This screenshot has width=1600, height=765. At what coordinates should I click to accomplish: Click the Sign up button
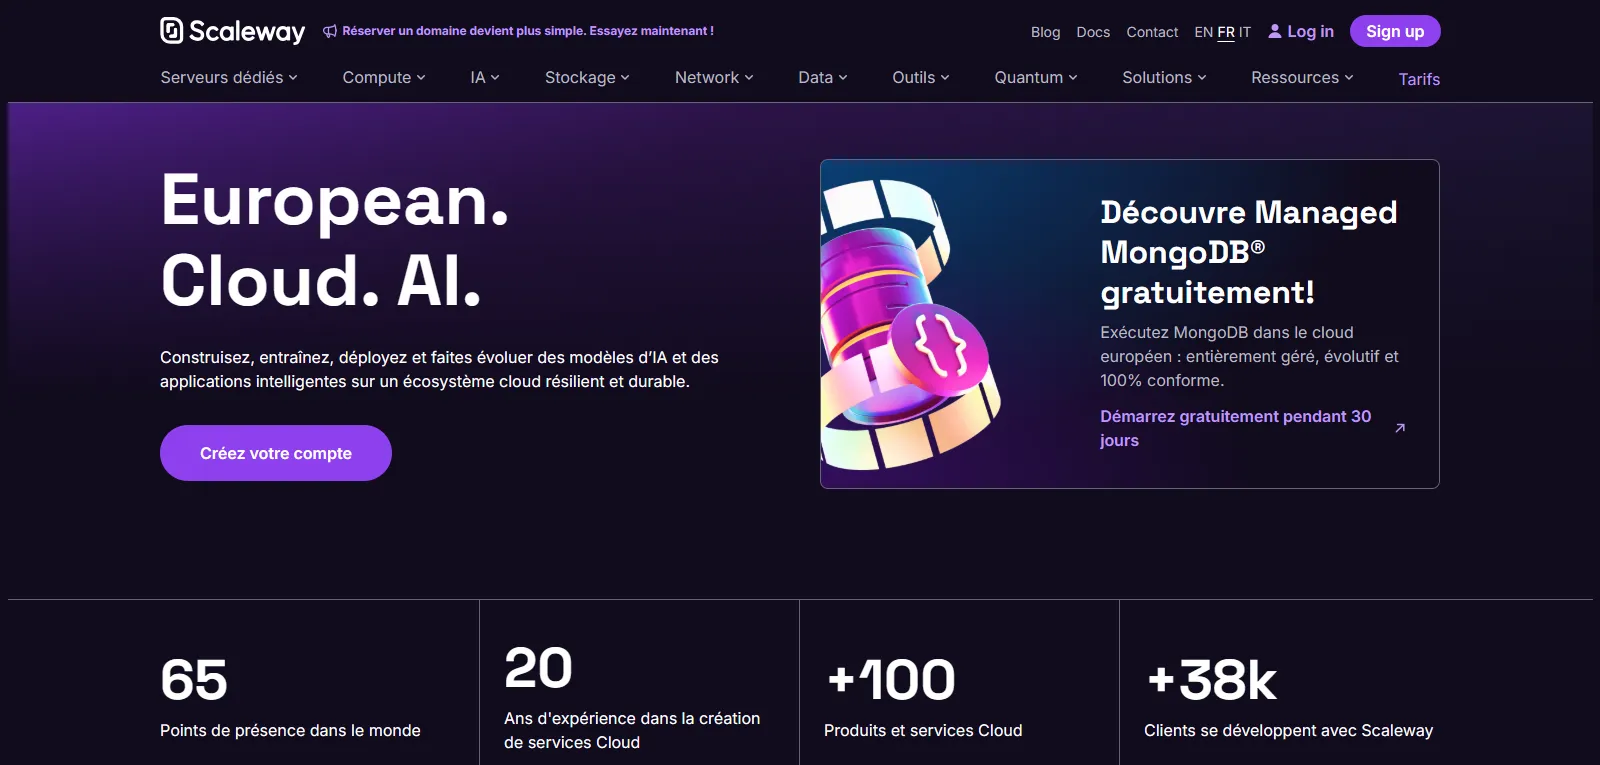pos(1395,31)
